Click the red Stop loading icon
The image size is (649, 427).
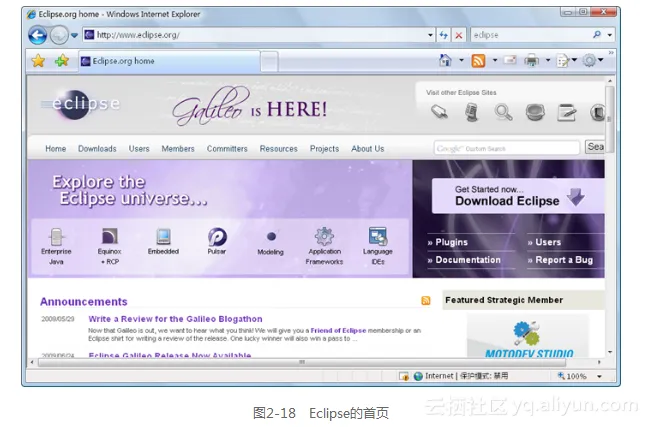click(x=459, y=35)
